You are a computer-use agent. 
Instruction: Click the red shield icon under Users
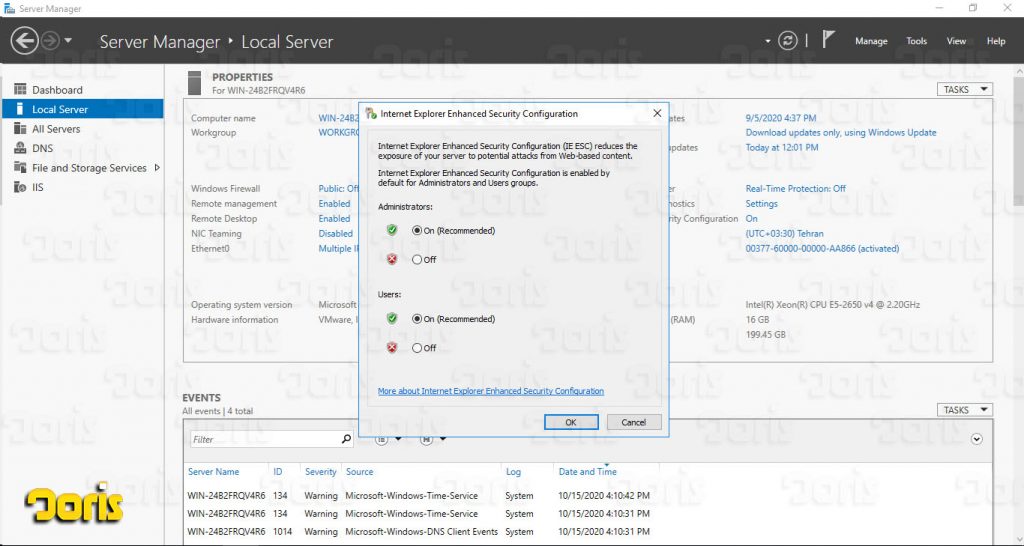click(x=392, y=347)
